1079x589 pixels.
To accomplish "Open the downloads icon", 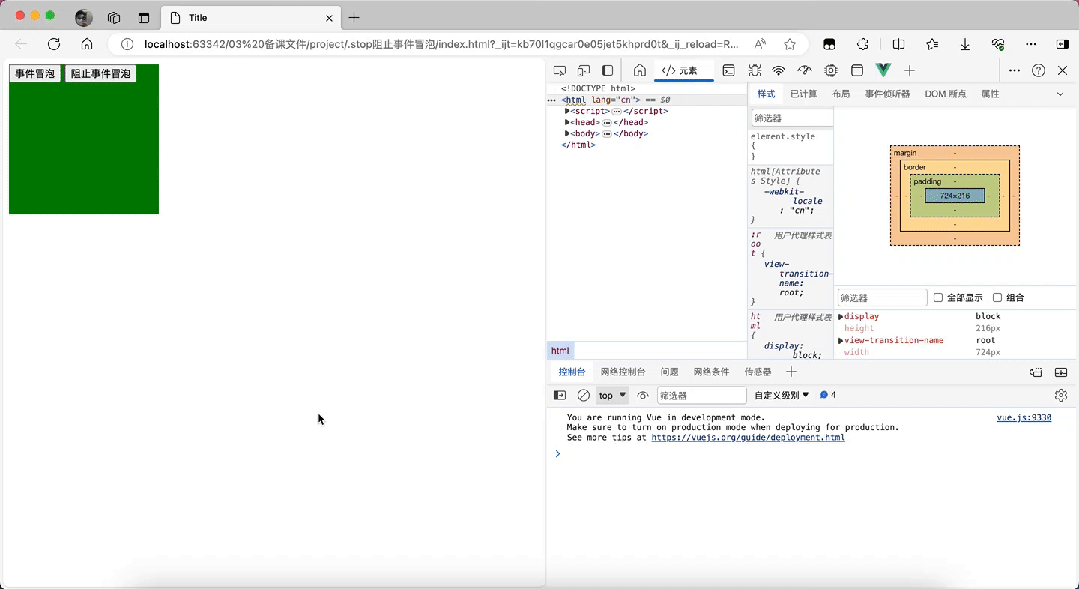I will click(965, 44).
